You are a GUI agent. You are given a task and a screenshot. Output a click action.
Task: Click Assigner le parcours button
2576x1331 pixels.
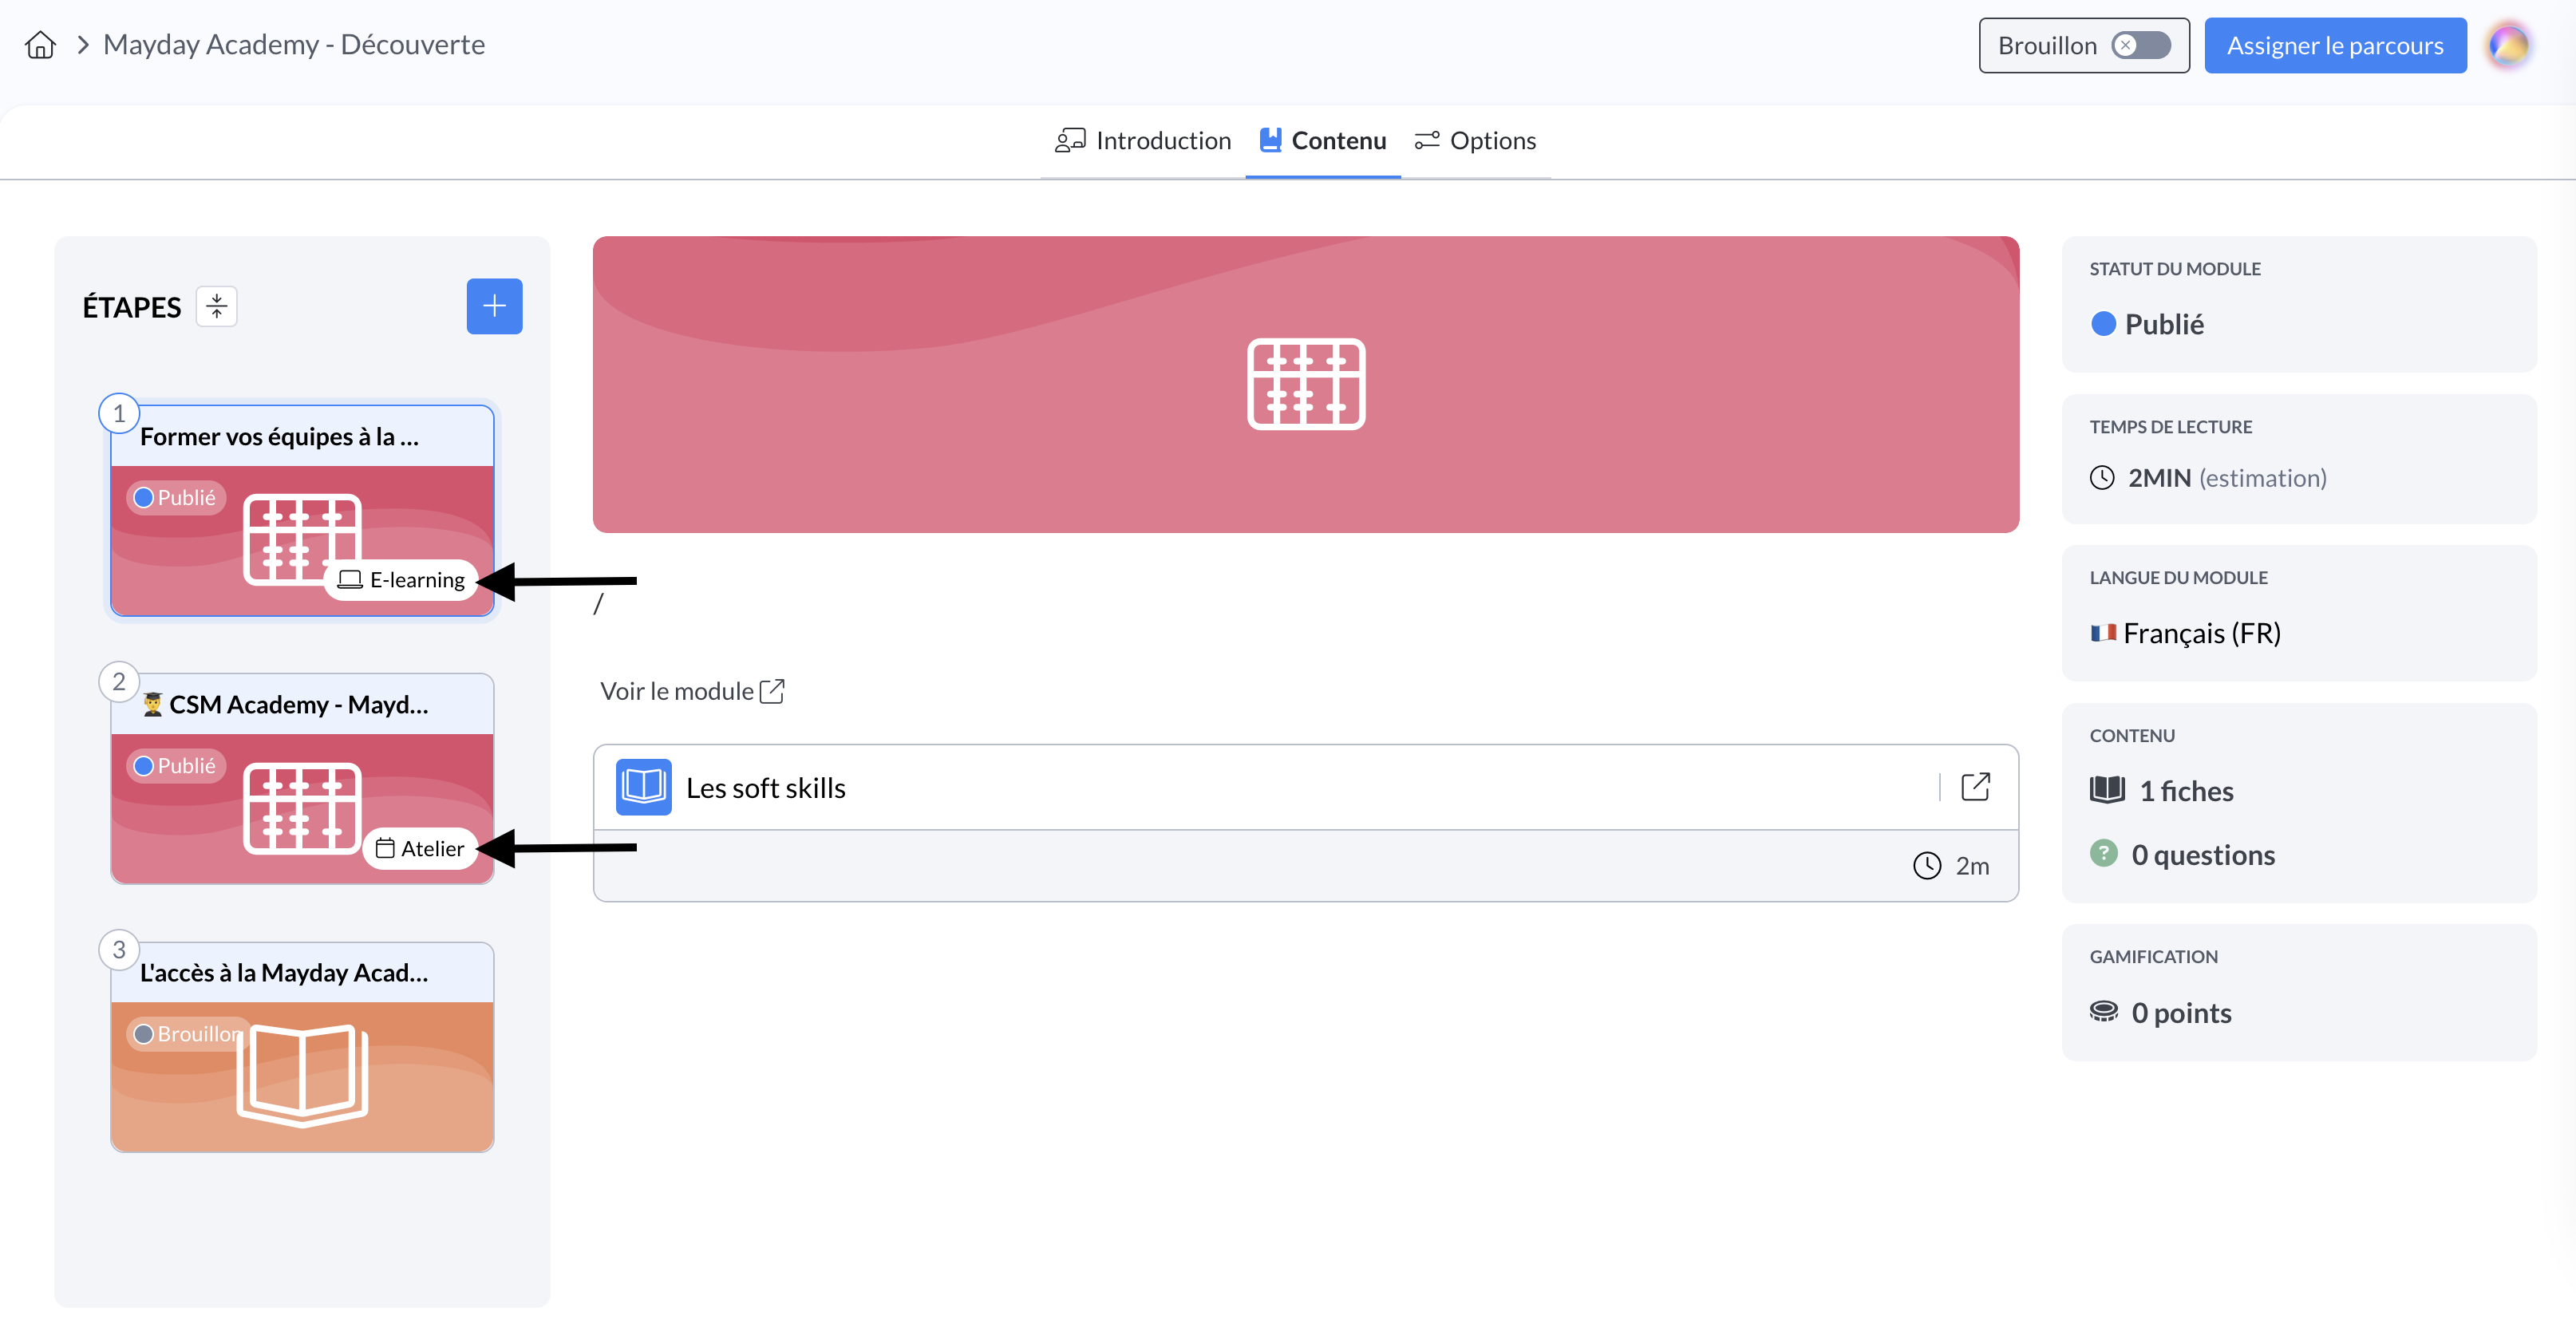coord(2334,45)
